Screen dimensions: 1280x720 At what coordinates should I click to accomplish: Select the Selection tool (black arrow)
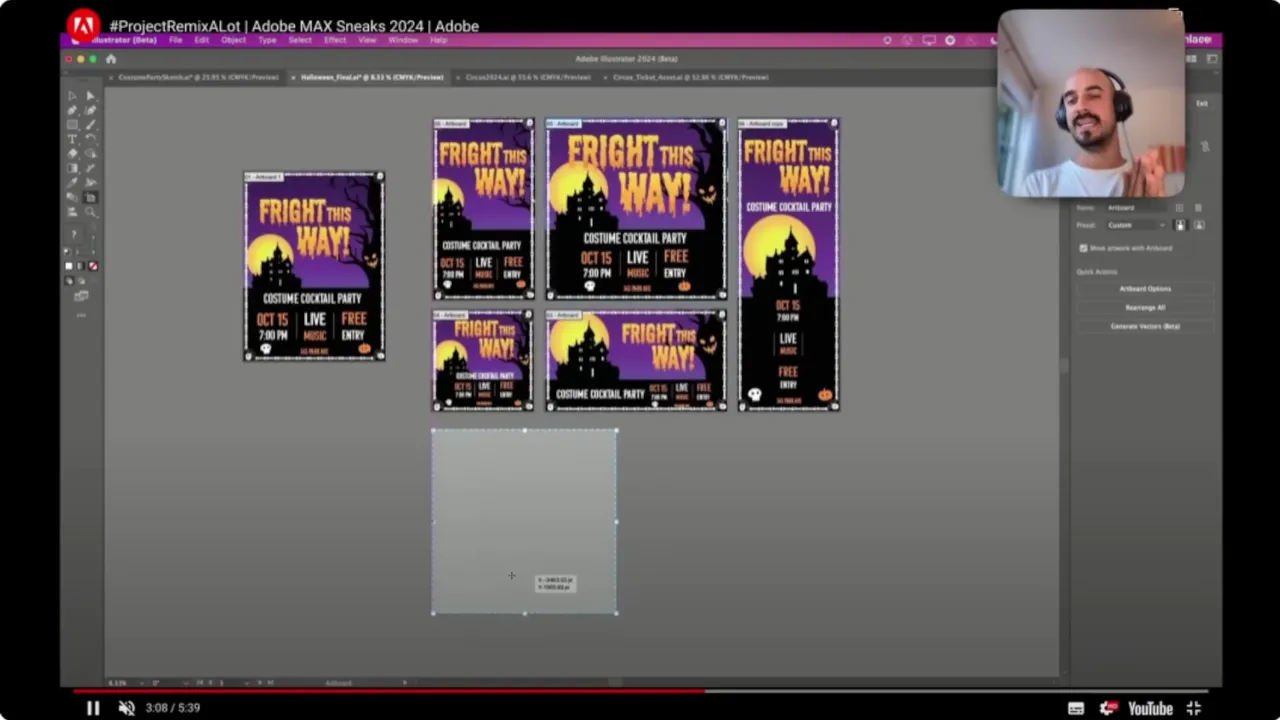pyautogui.click(x=72, y=96)
